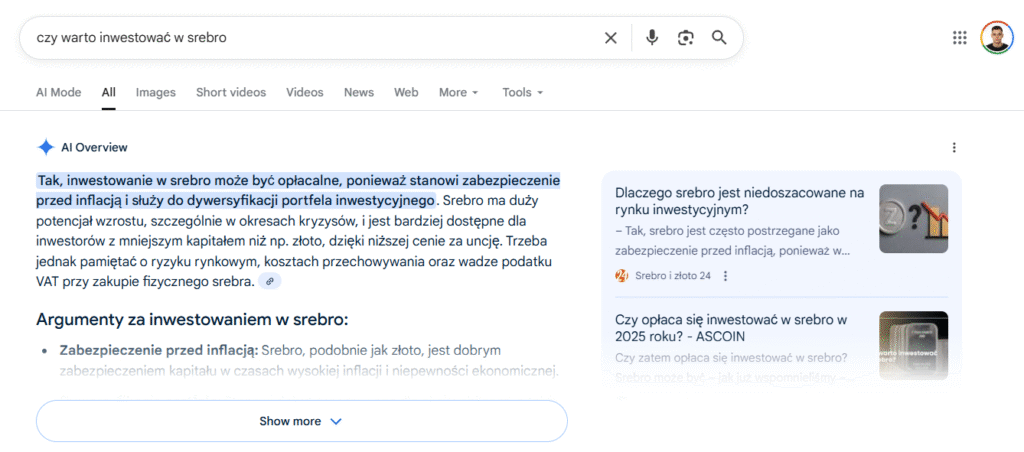Submit search using the magnifier icon
This screenshot has width=1024, height=452.
(x=719, y=38)
